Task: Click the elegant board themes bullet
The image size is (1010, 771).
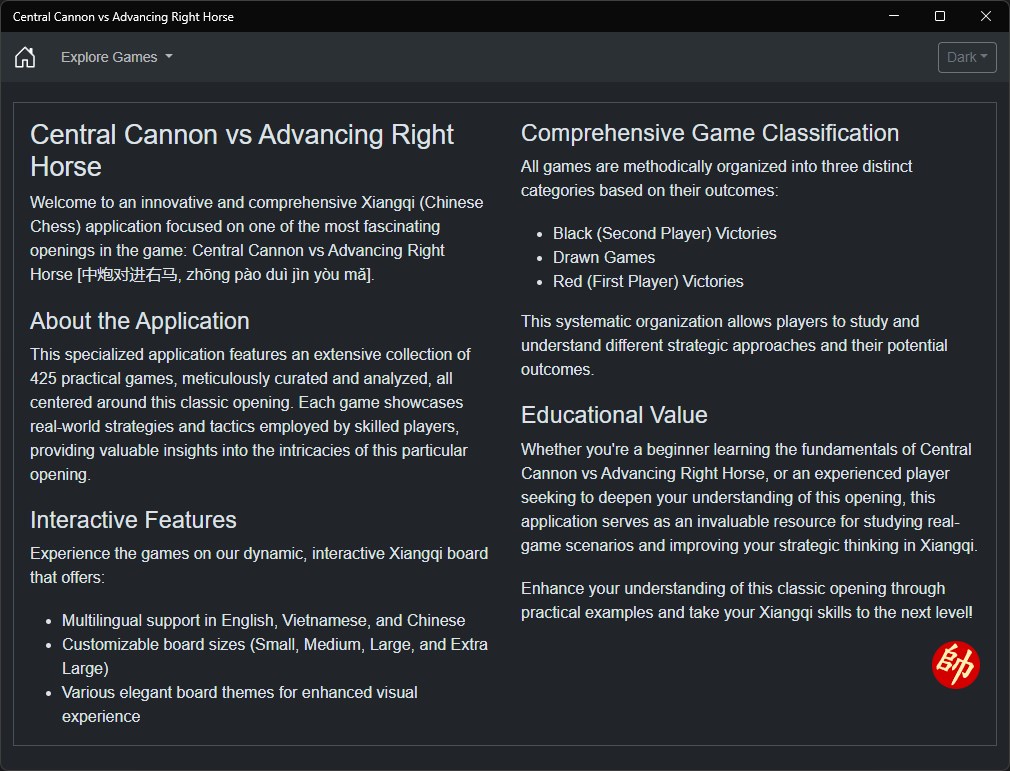Action: coord(239,692)
